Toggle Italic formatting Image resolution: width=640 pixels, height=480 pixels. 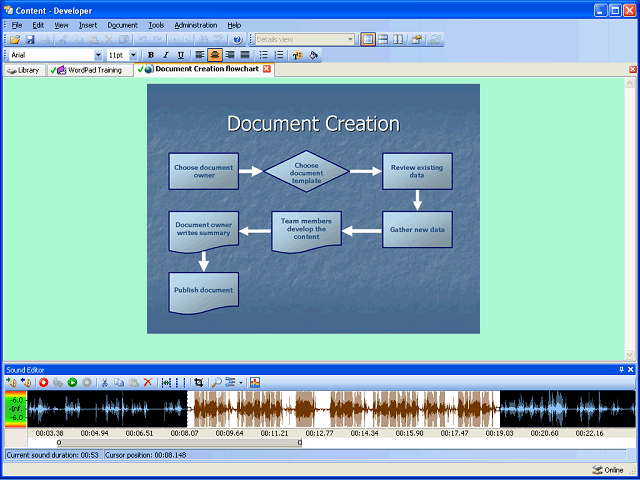tap(166, 55)
